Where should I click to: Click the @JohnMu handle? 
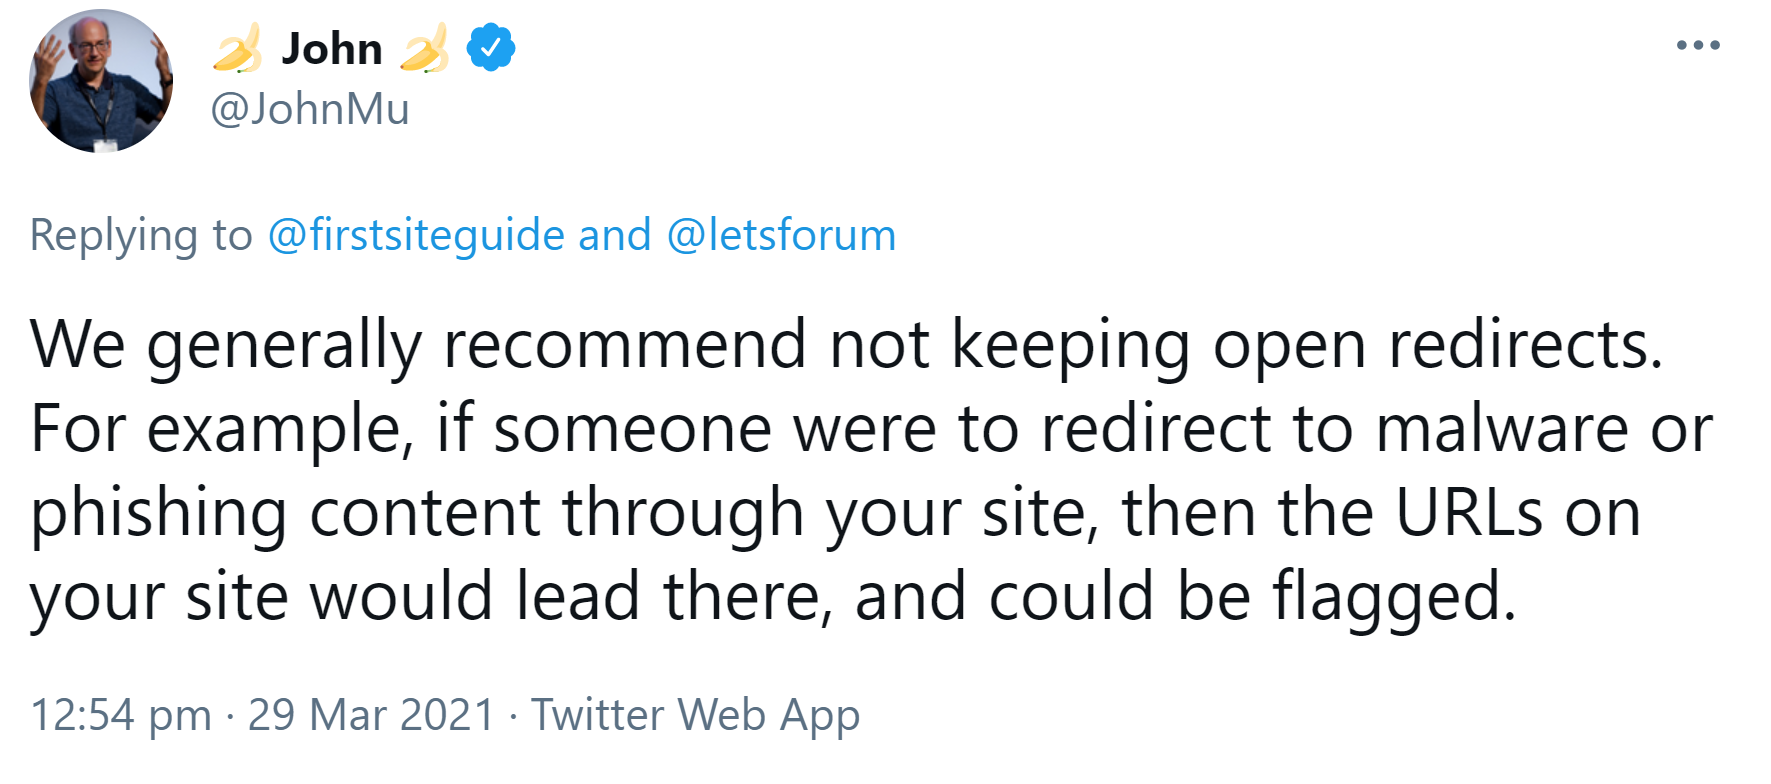click(x=310, y=110)
